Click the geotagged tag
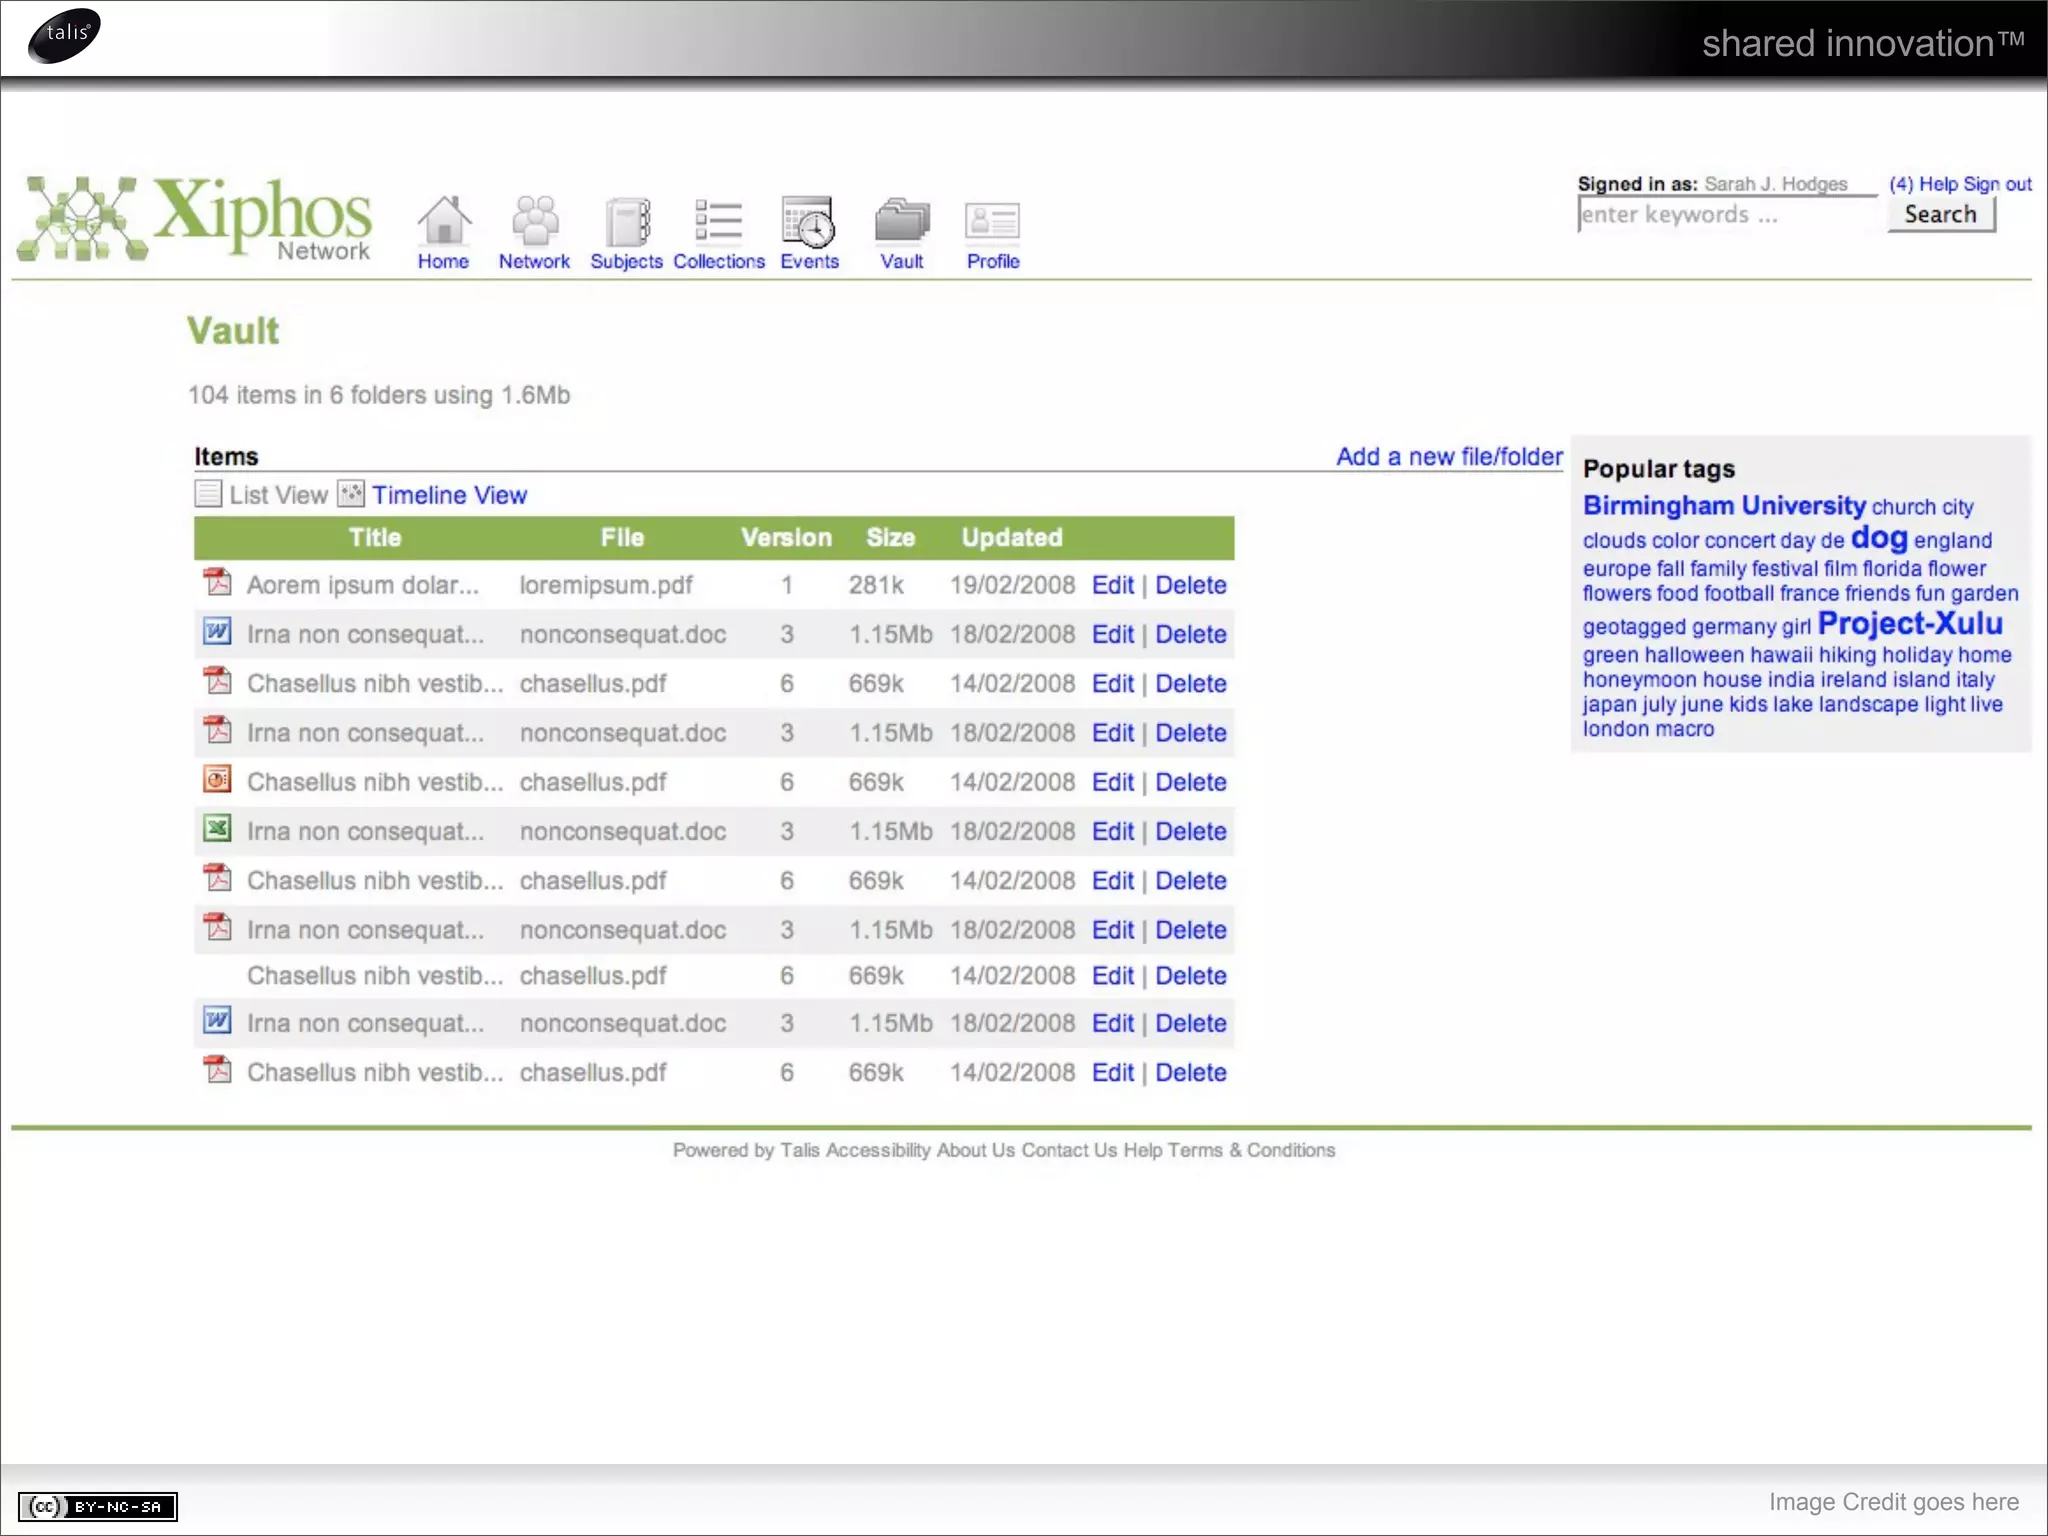Image resolution: width=2048 pixels, height=1536 pixels. [x=1634, y=627]
